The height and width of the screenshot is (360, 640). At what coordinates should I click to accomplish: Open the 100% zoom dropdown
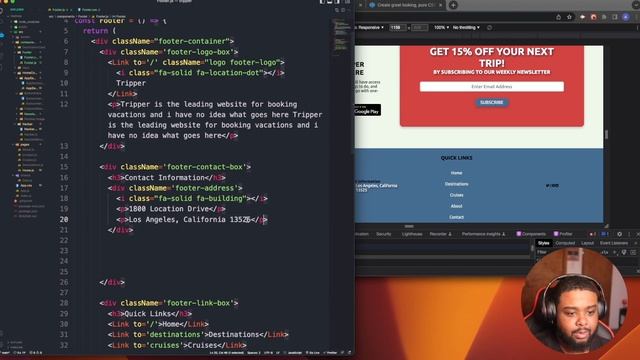tap(441, 27)
